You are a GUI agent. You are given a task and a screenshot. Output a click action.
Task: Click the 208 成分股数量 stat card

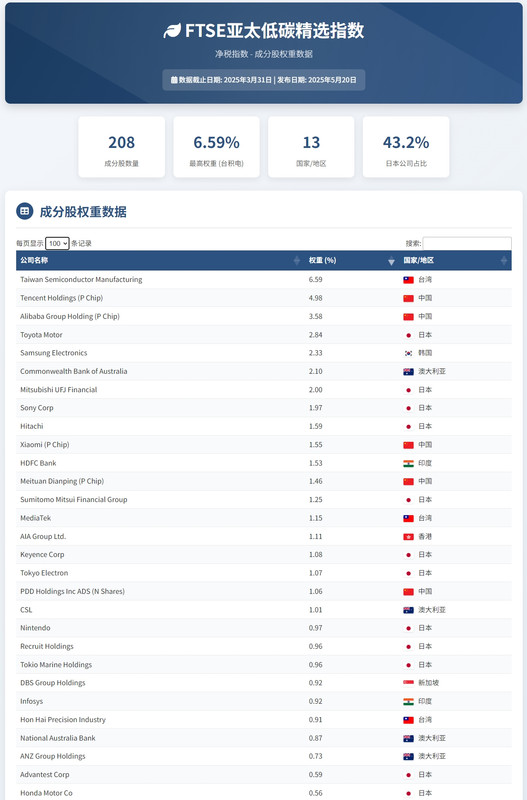121,147
